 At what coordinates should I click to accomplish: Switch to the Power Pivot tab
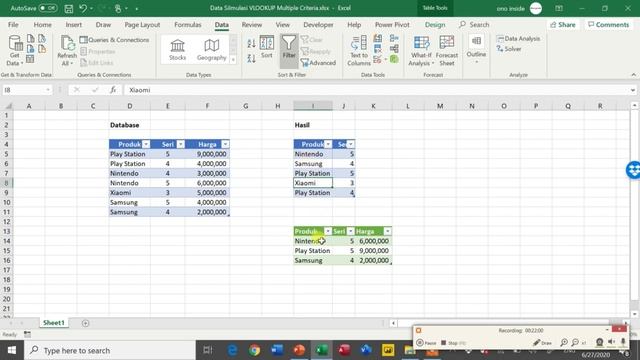[x=392, y=24]
